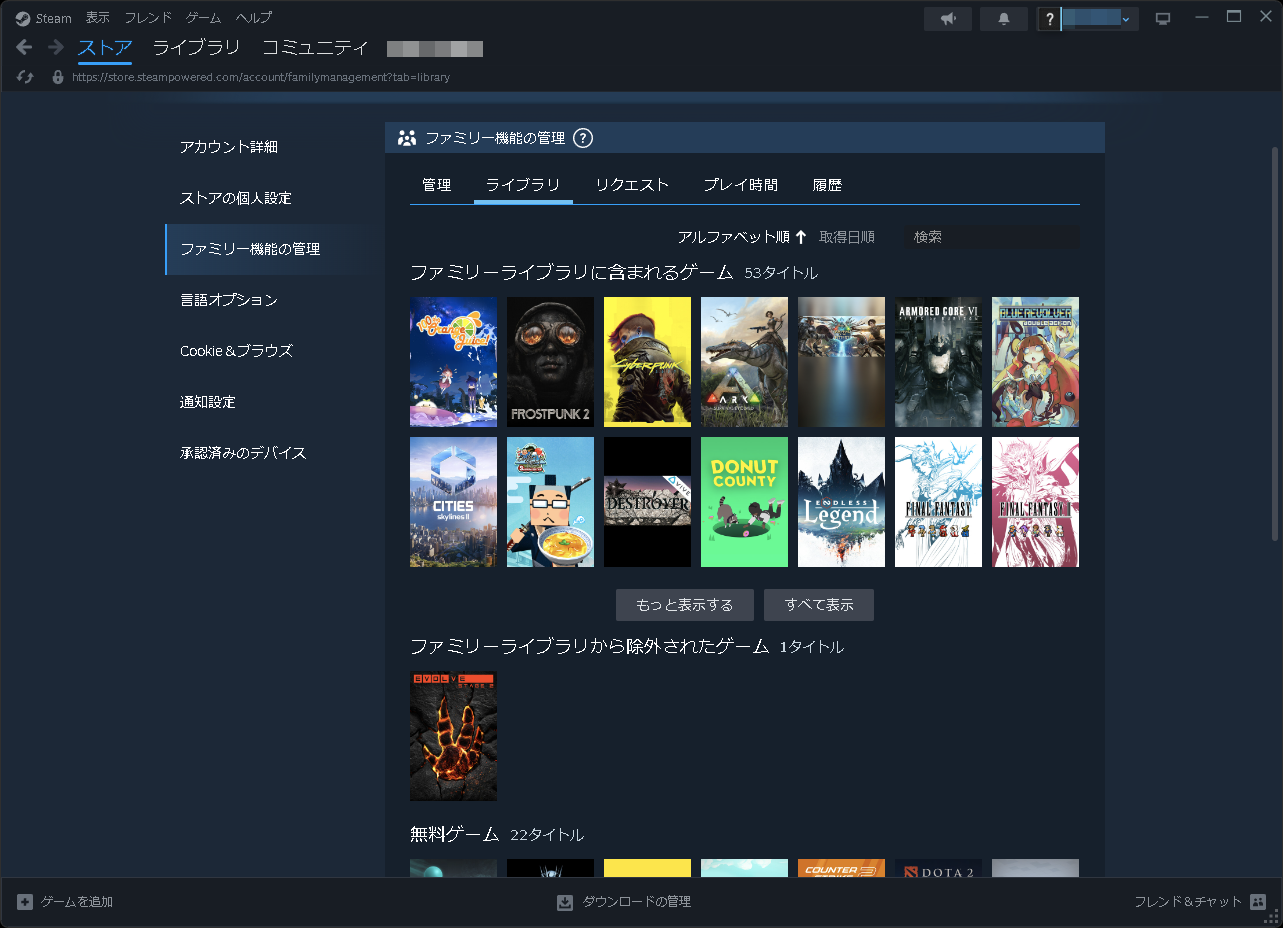Screen dimensions: 1283x928
Task: Navigate back using the back arrow
Action: [23, 47]
